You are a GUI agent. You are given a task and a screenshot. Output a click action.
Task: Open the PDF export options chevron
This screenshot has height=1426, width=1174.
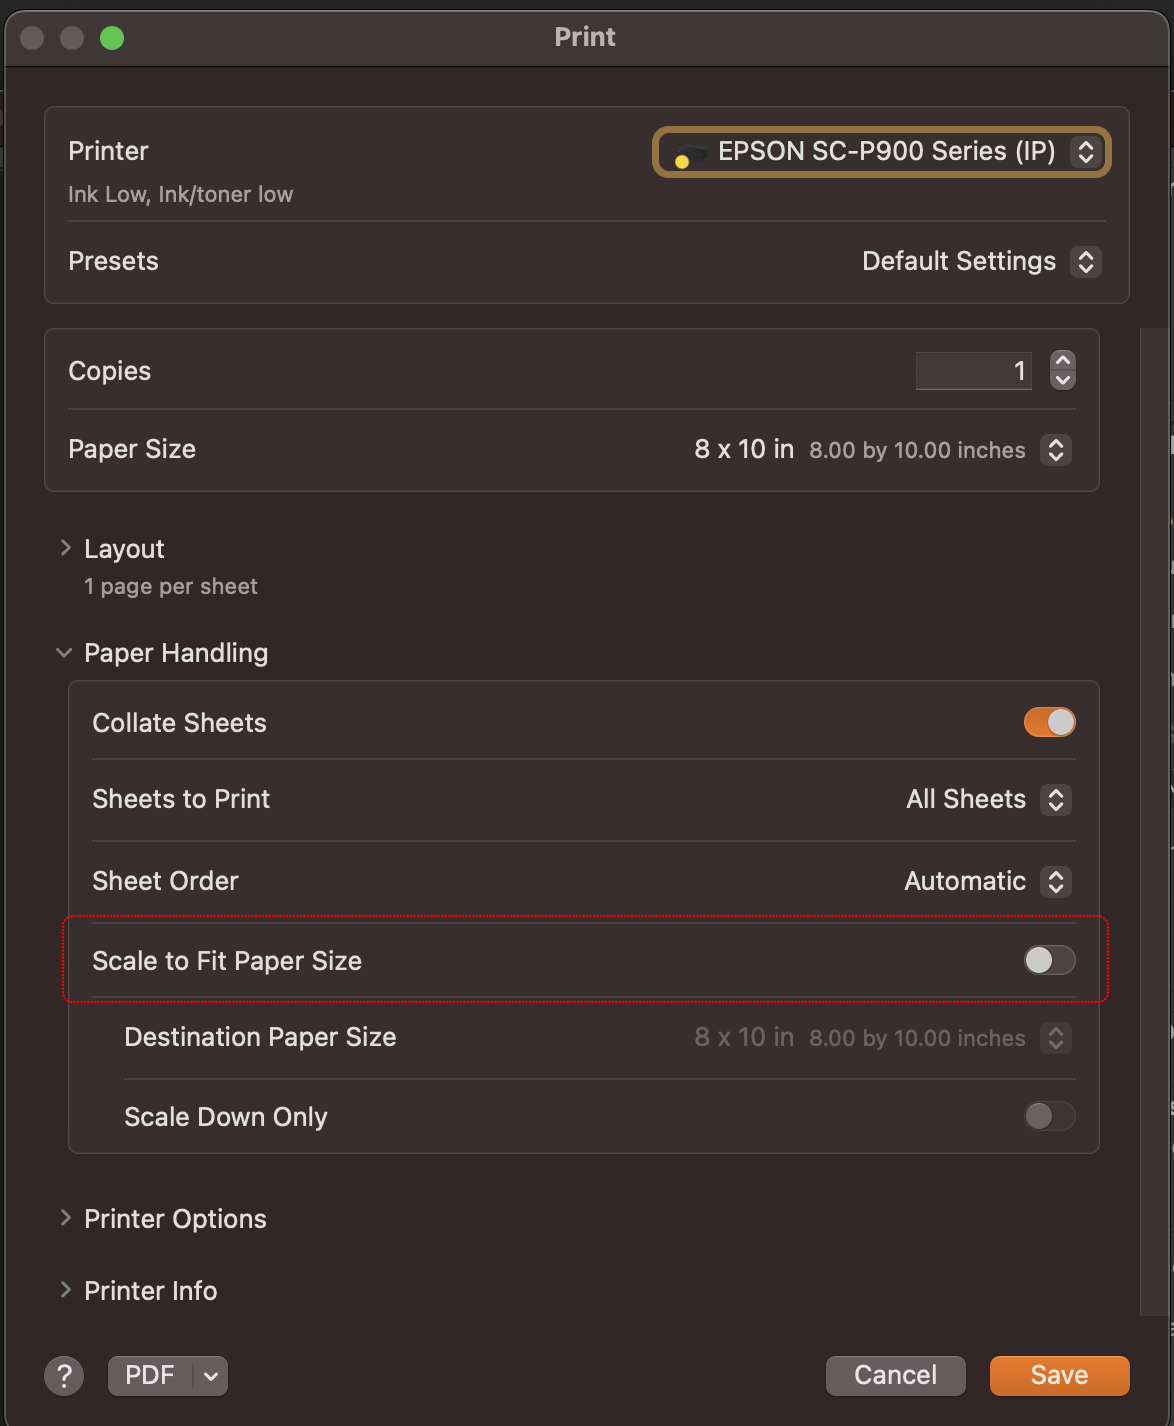[209, 1375]
